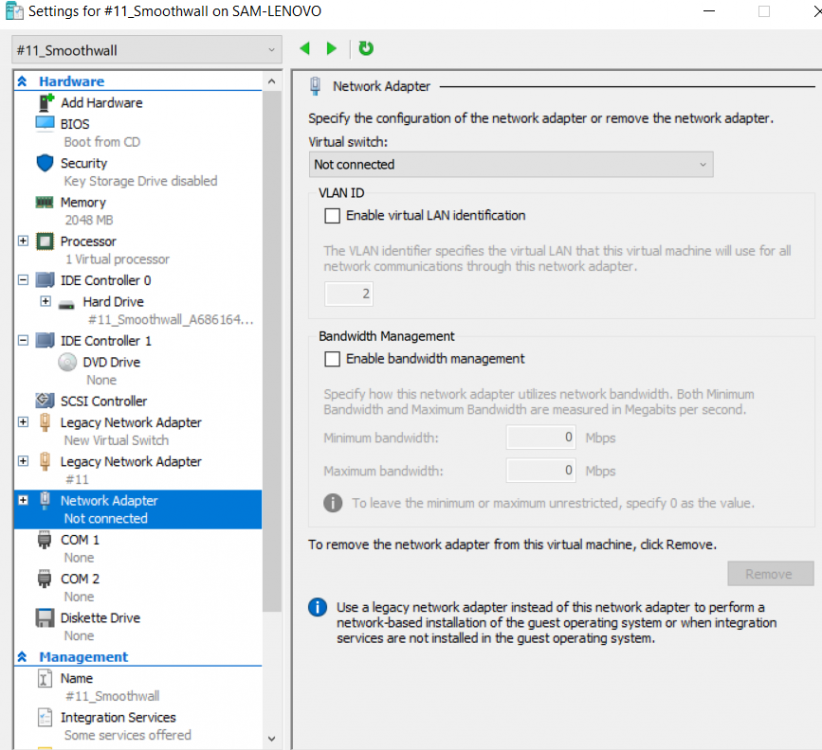The image size is (822, 750).
Task: Enable bandwidth management checkbox
Action: [x=332, y=359]
